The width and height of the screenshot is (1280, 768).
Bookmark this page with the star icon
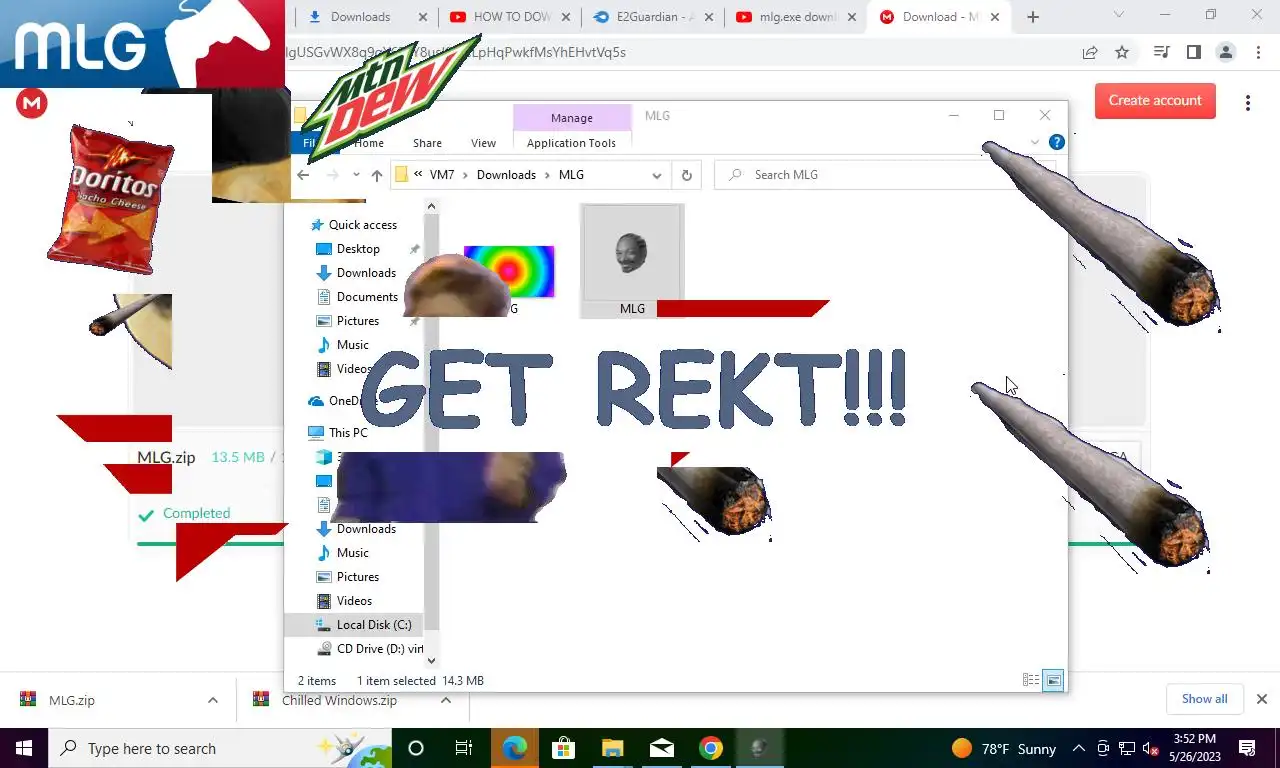coord(1122,52)
